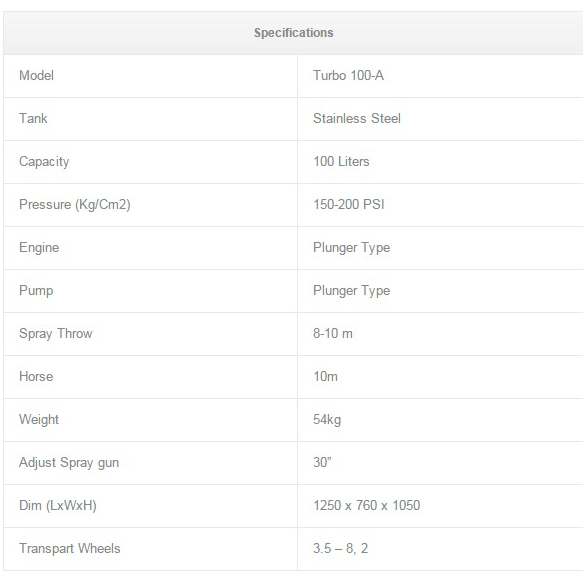Screen dimensions: 583x579
Task: Select the Adjust Spray gun label
Action: pos(69,463)
